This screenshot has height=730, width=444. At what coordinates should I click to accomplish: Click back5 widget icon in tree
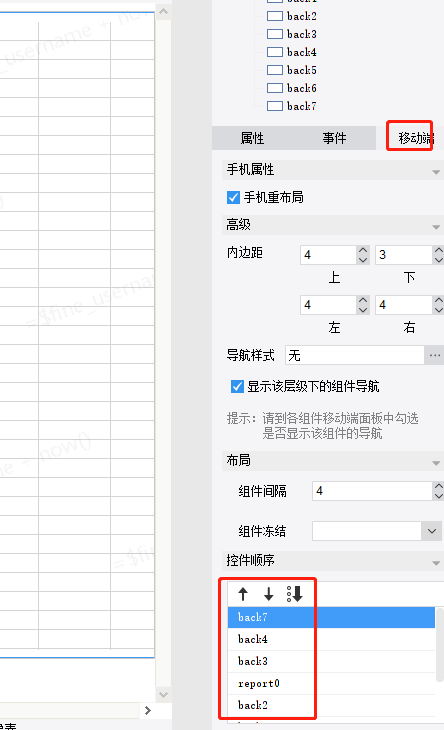pos(275,70)
